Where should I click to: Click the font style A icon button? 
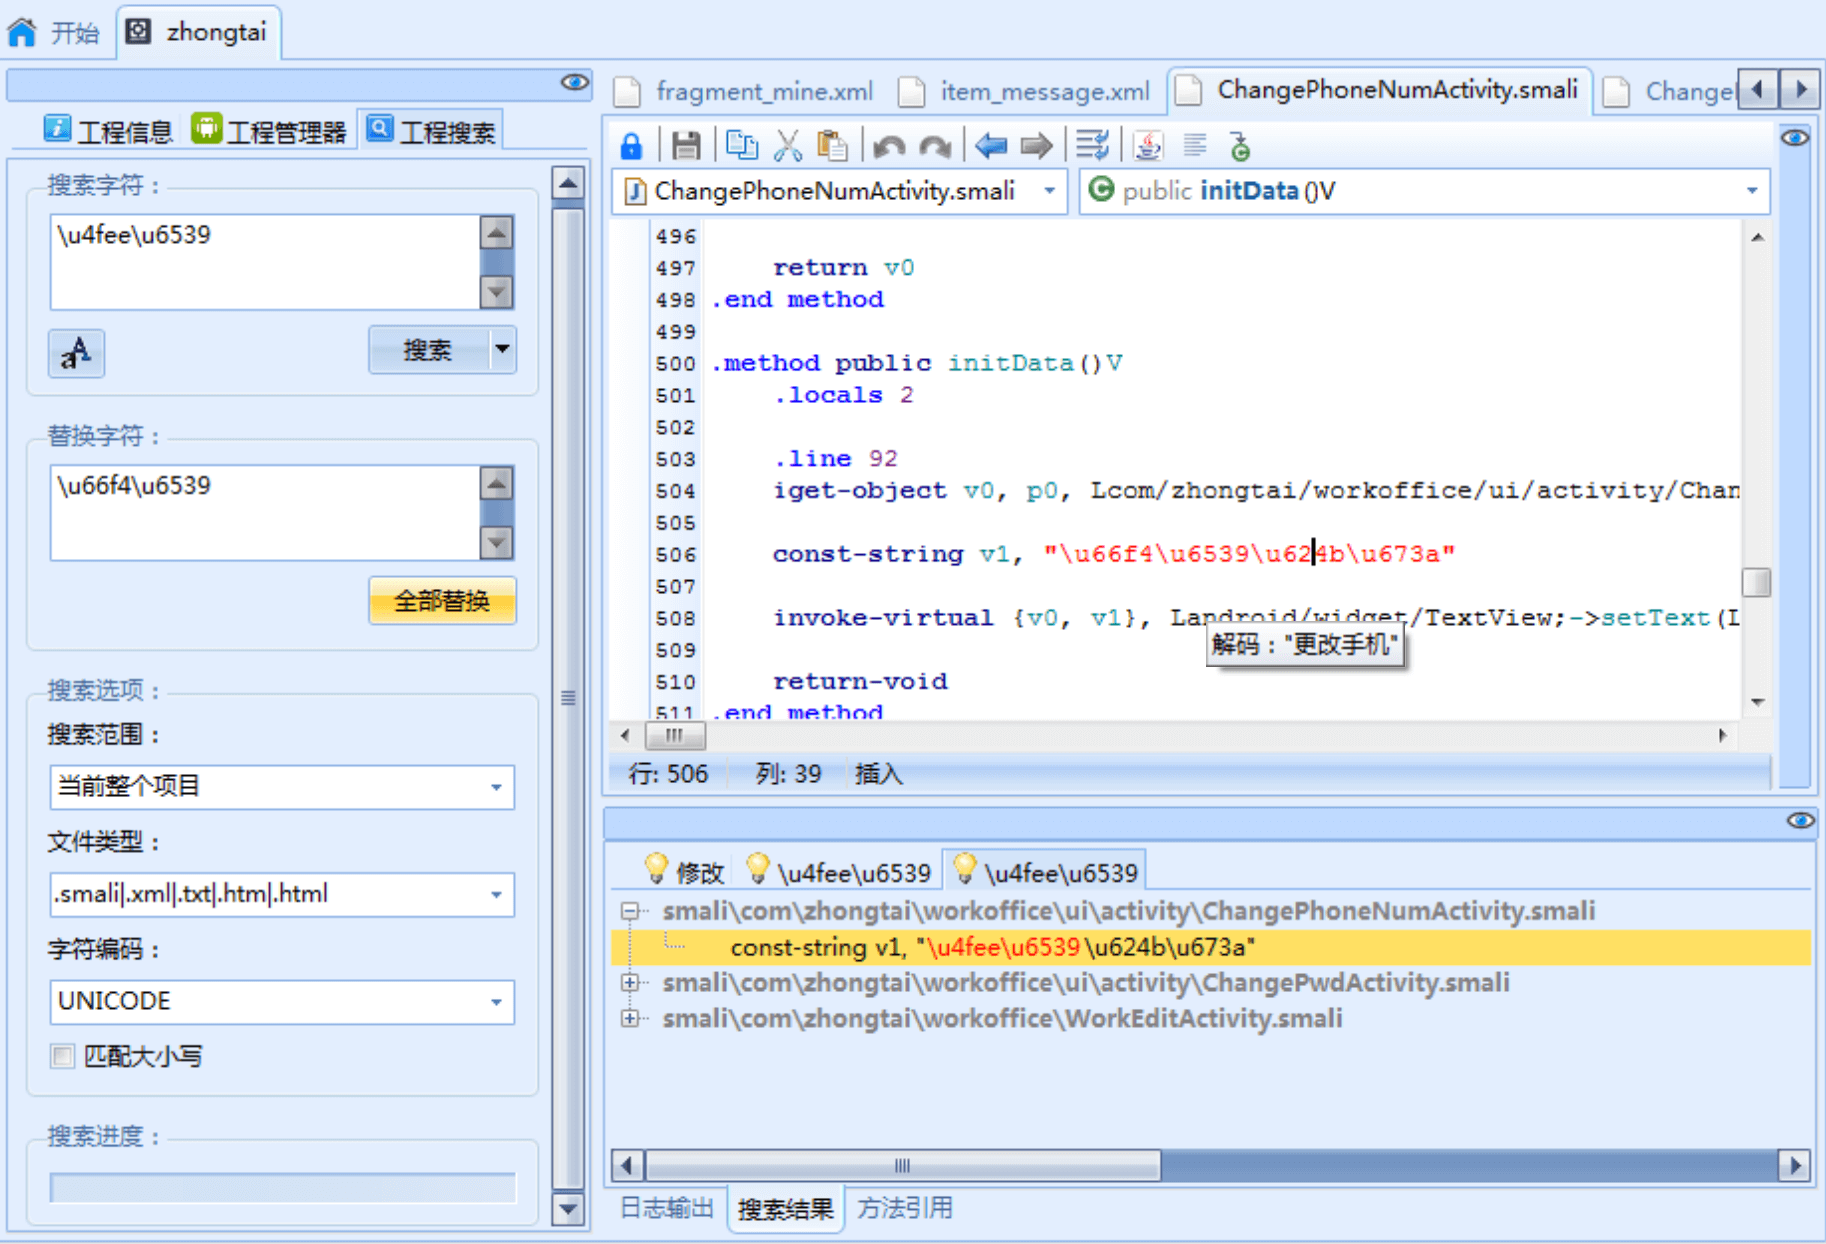[x=76, y=352]
